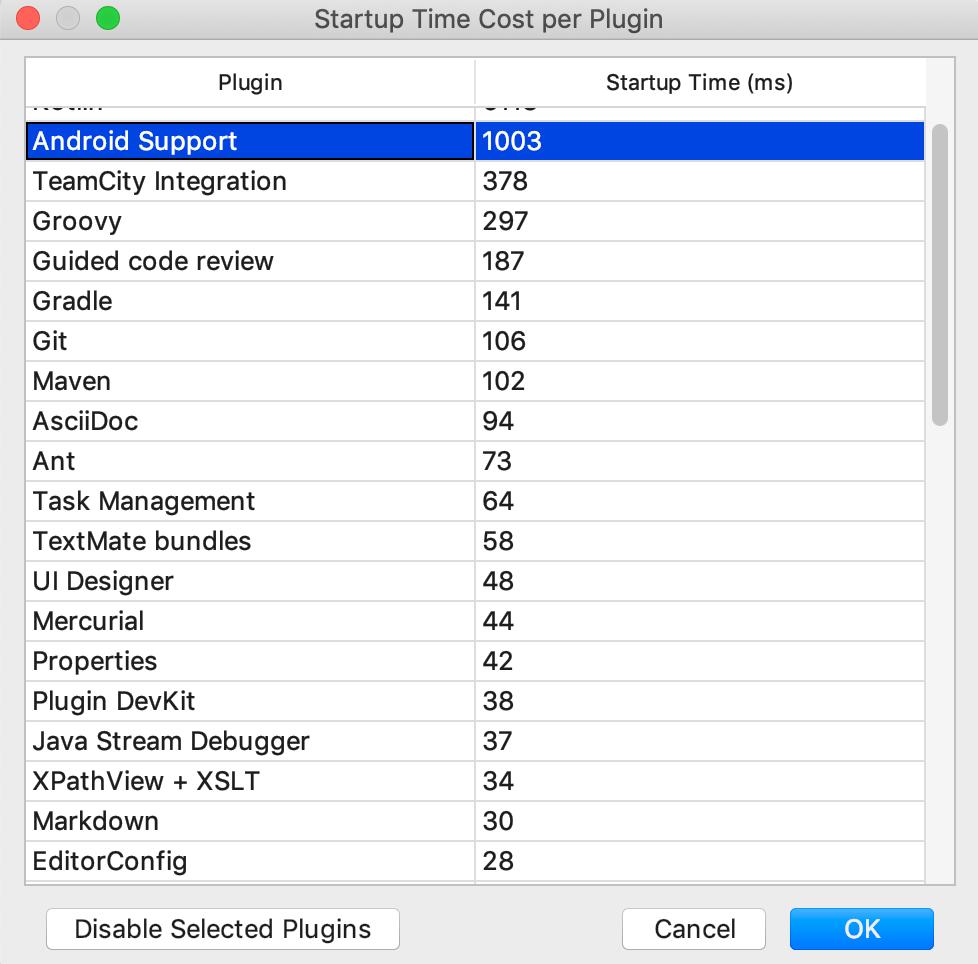
Task: Click Disable Selected Plugins button
Action: (x=223, y=928)
